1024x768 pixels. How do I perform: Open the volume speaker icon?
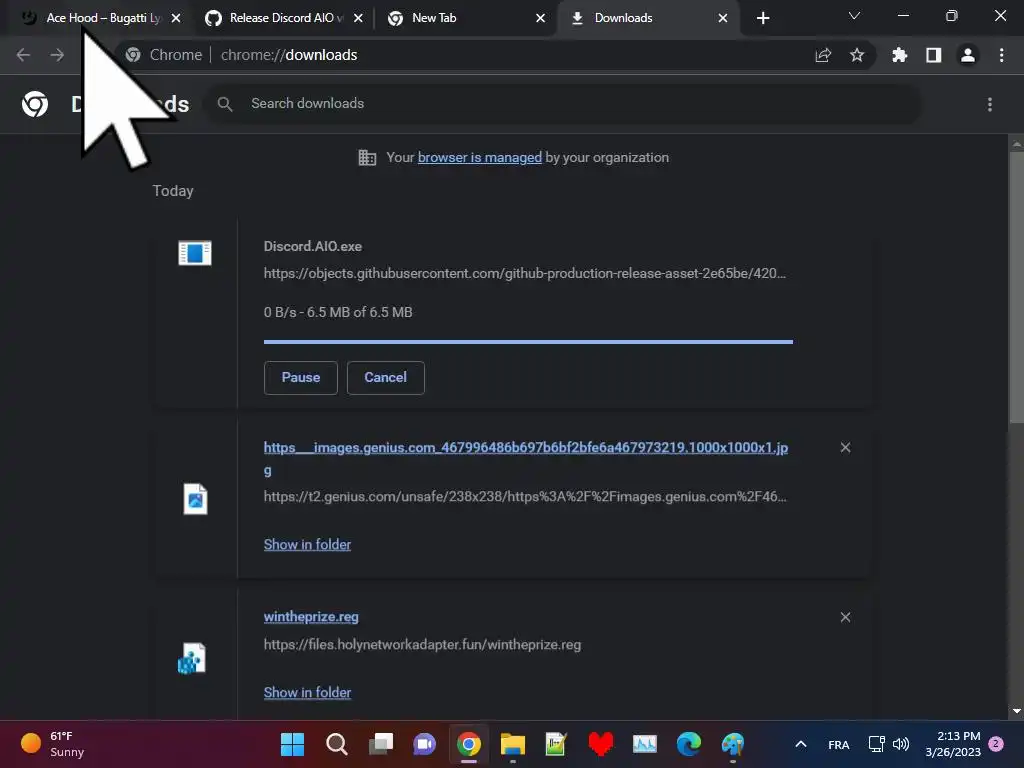[x=901, y=744]
